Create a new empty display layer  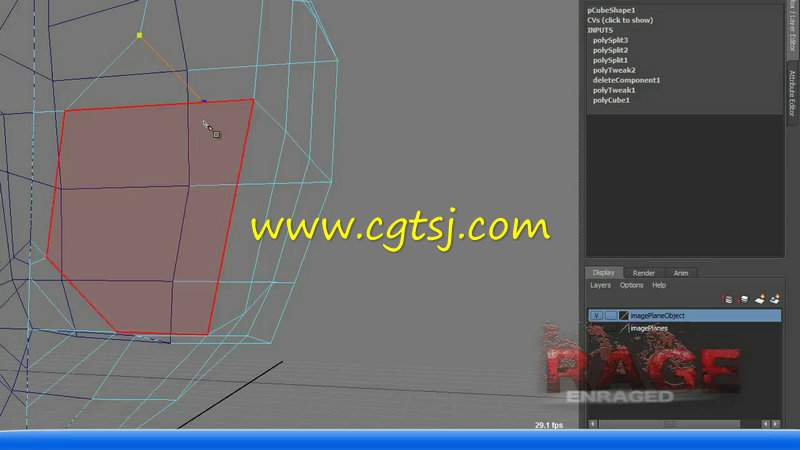(x=760, y=299)
